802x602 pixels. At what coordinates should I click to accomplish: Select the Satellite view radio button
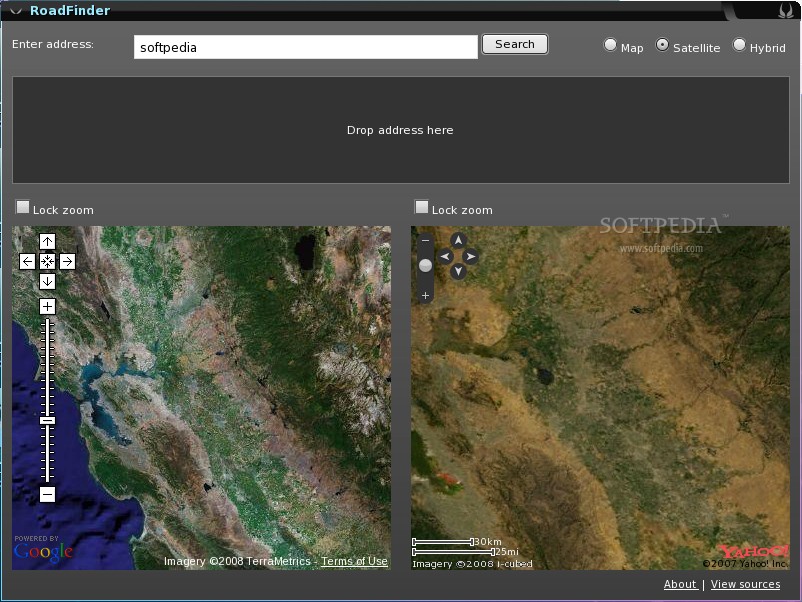pos(662,45)
